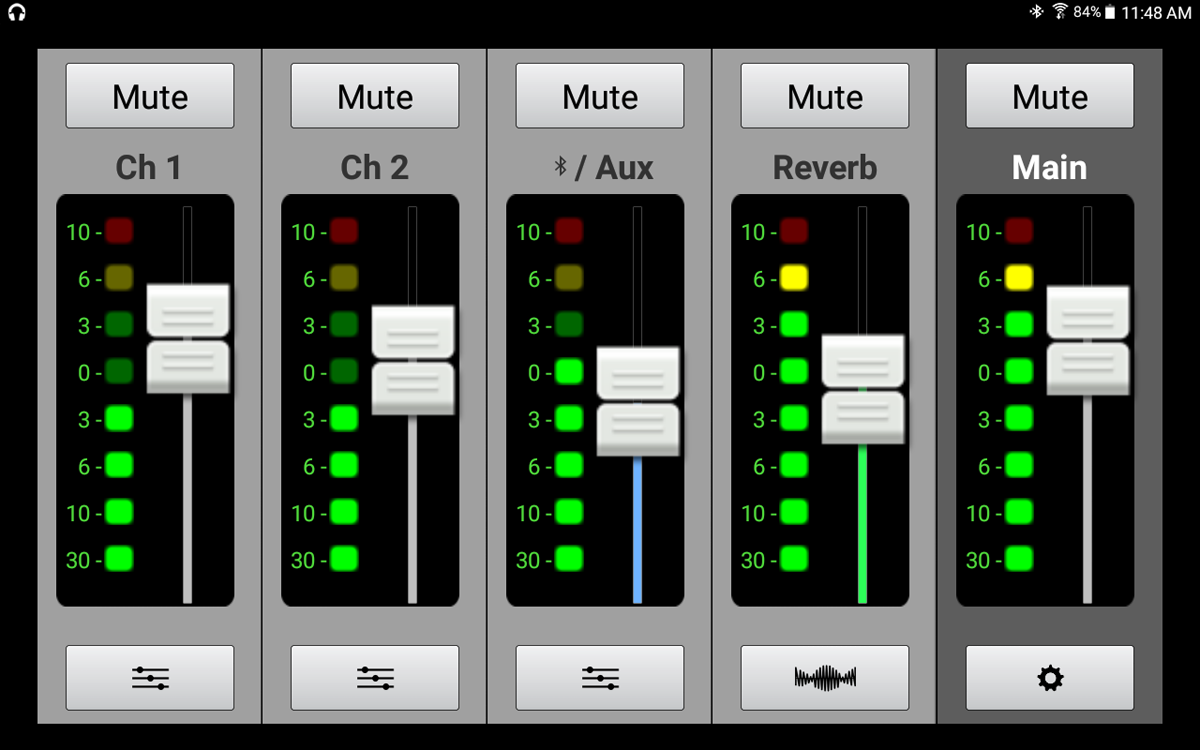Open Ch 1 EQ settings icon
1200x750 pixels.
point(150,678)
